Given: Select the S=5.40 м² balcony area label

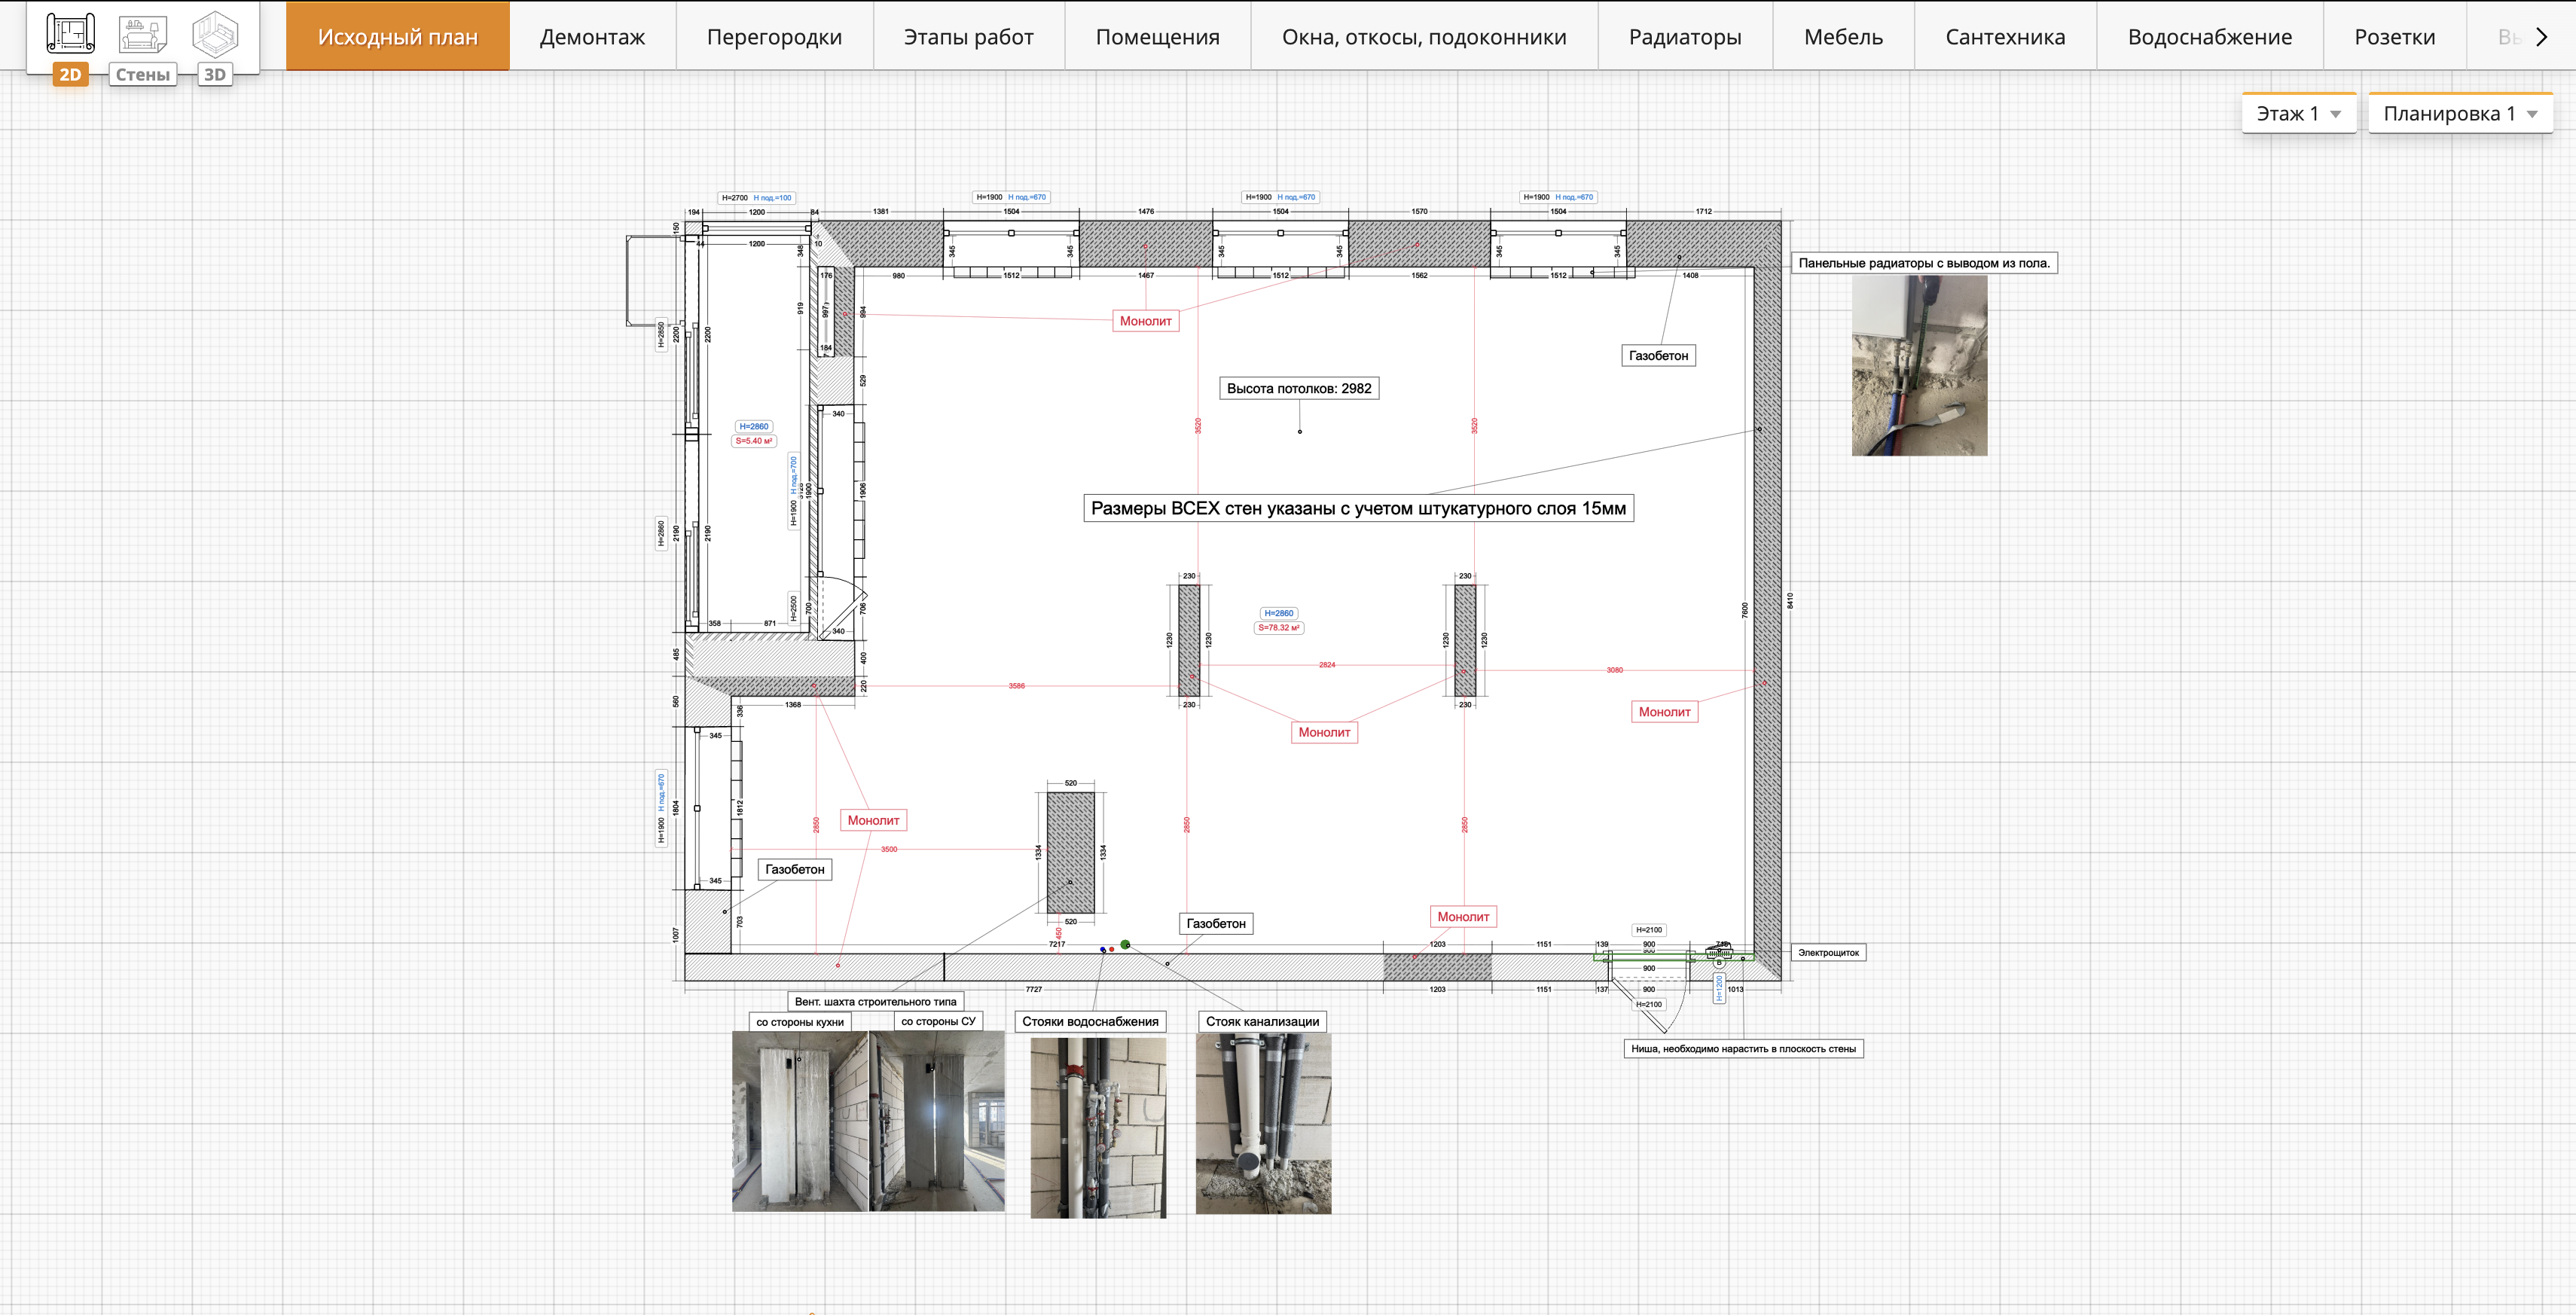Looking at the screenshot, I should 754,441.
